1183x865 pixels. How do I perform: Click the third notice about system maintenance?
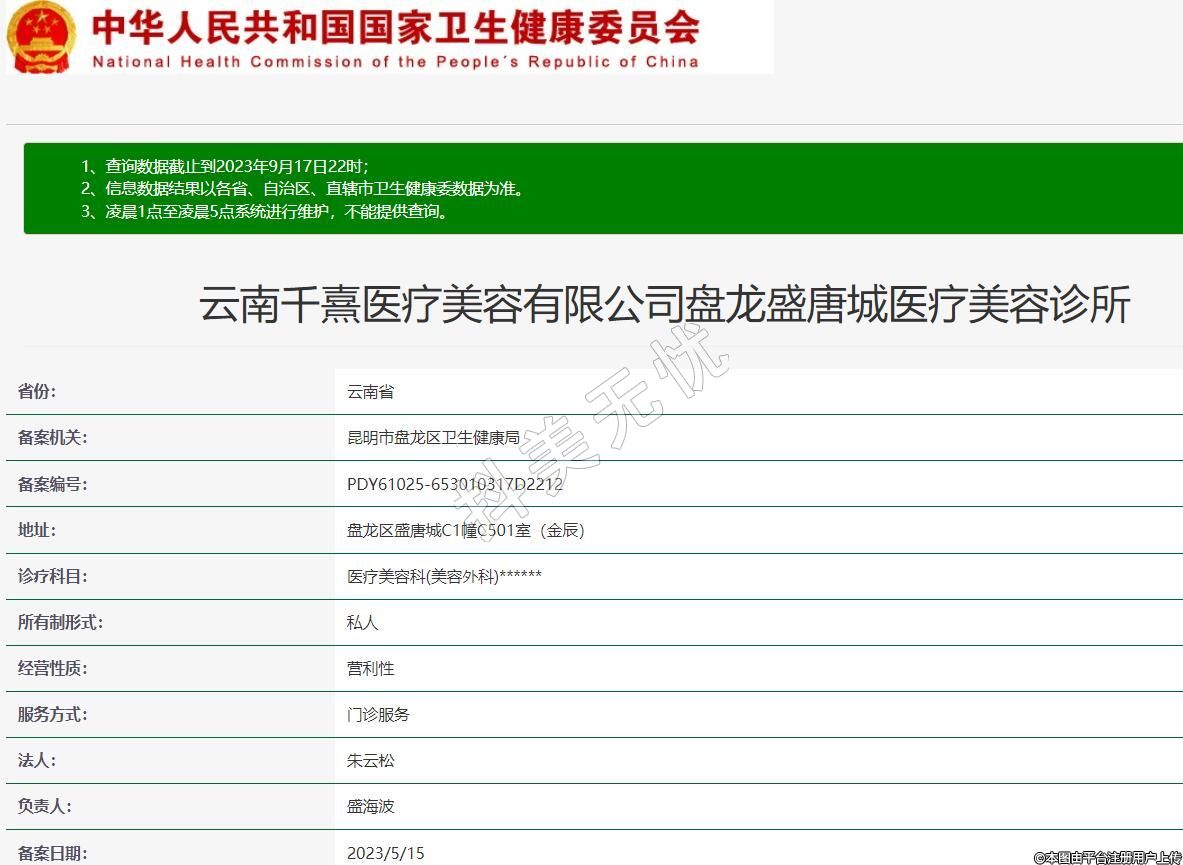tap(265, 211)
